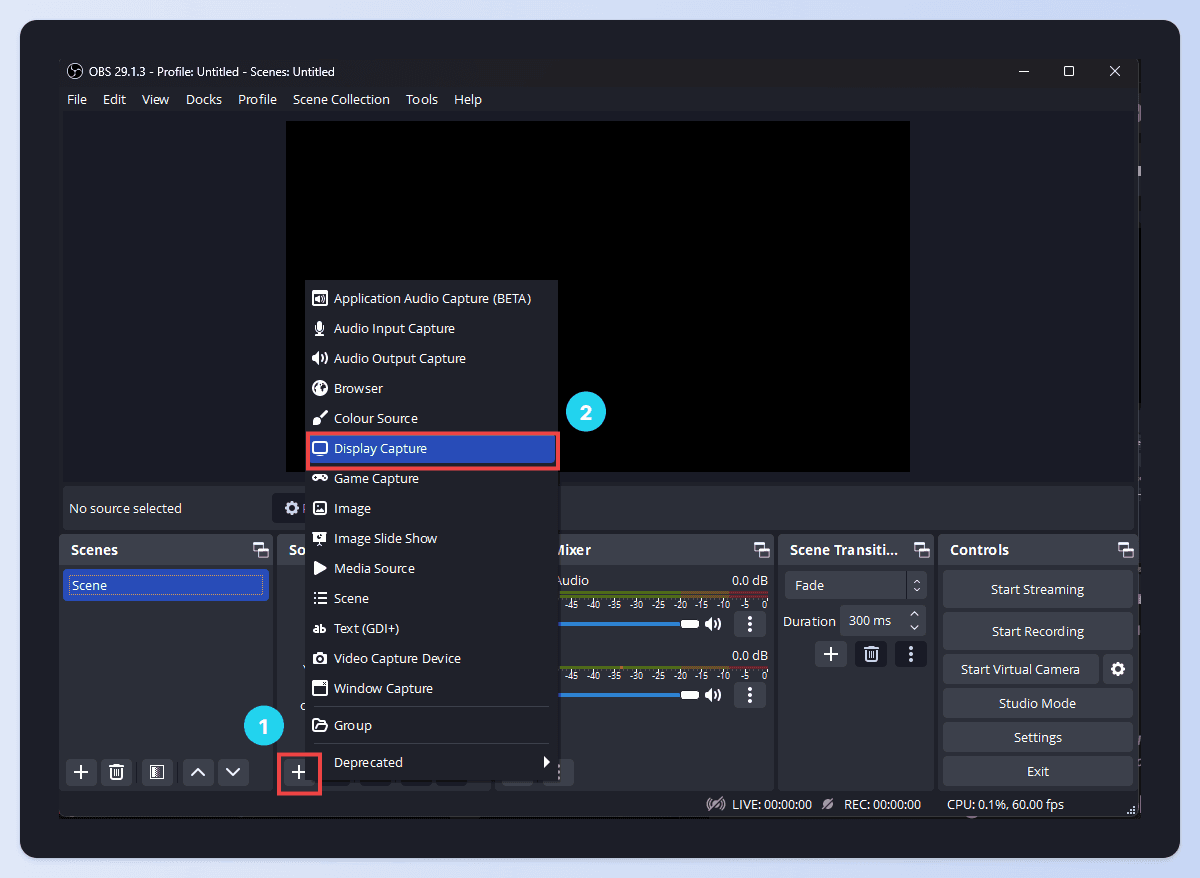
Task: Click the Exit button
Action: (1037, 771)
